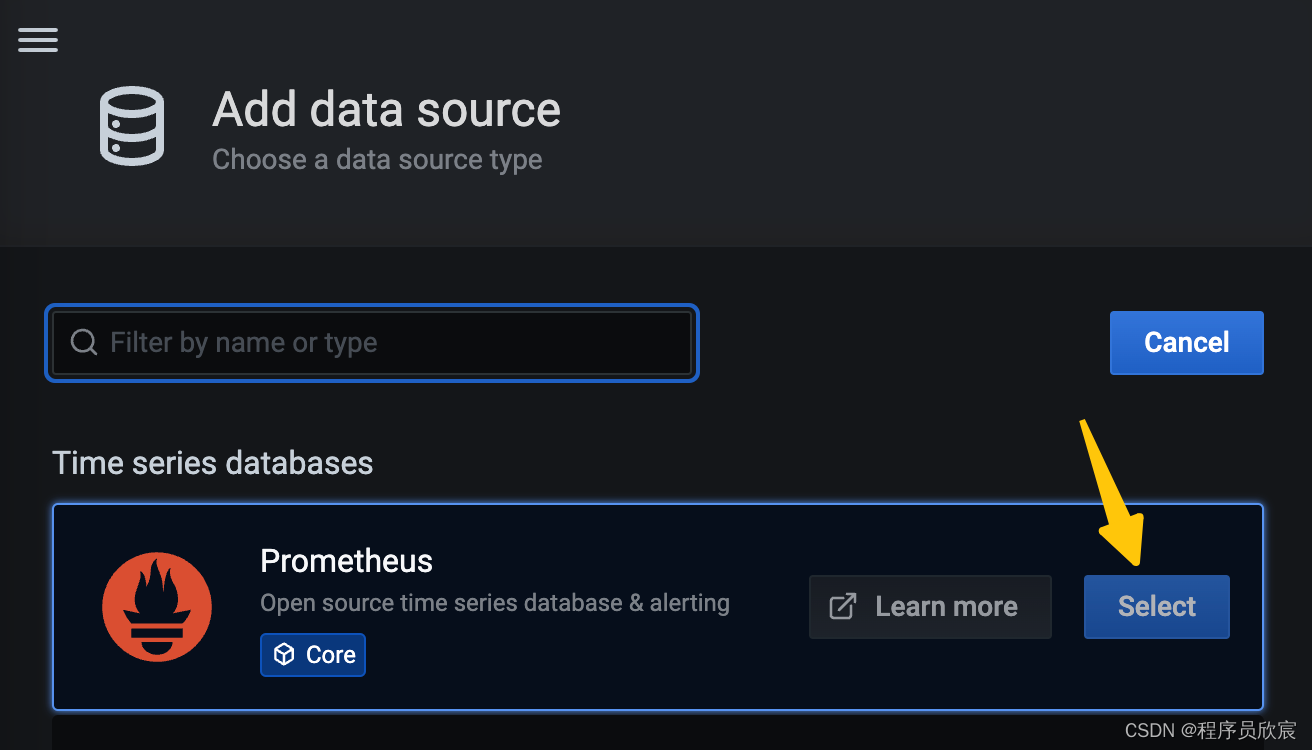Open the hamburger navigation menu
The width and height of the screenshot is (1312, 750).
tap(38, 39)
